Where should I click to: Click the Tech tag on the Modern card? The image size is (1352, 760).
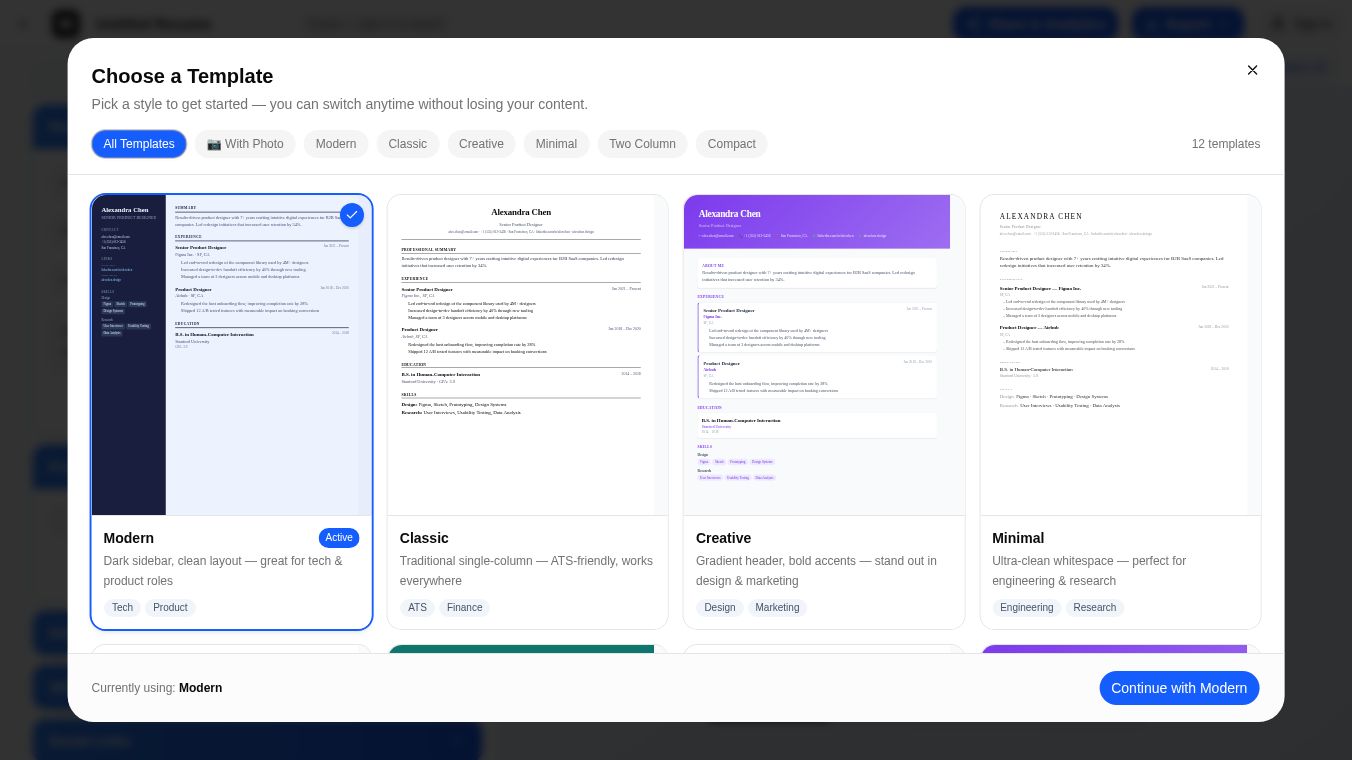click(122, 607)
